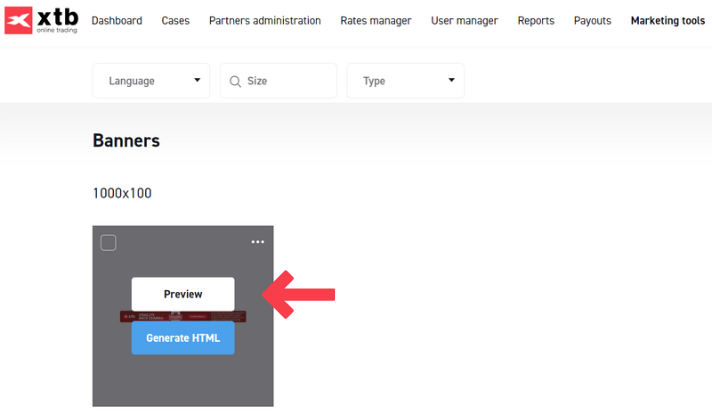Viewport: 712px width, 419px height.
Task: Open the Reports menu
Action: [x=536, y=20]
